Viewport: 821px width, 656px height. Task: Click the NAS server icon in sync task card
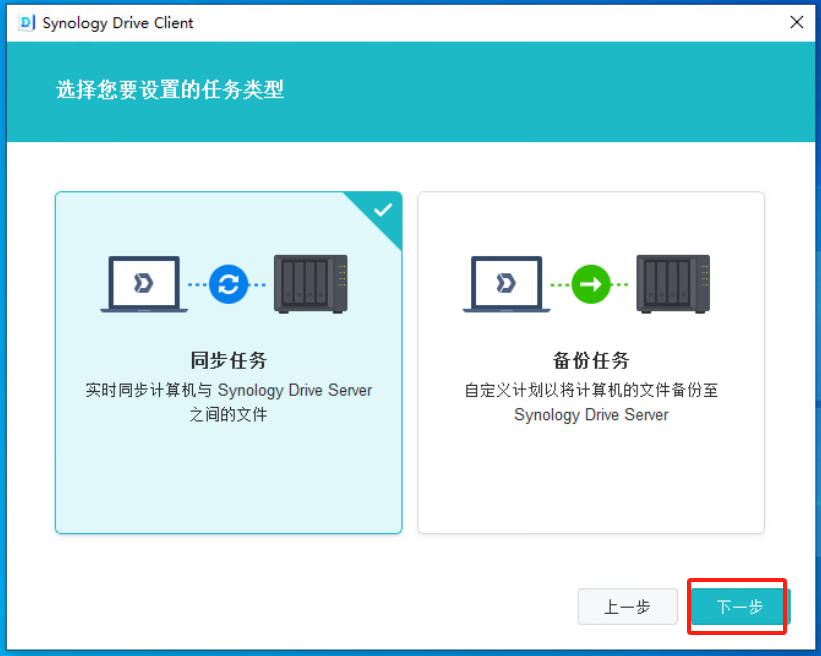click(310, 284)
